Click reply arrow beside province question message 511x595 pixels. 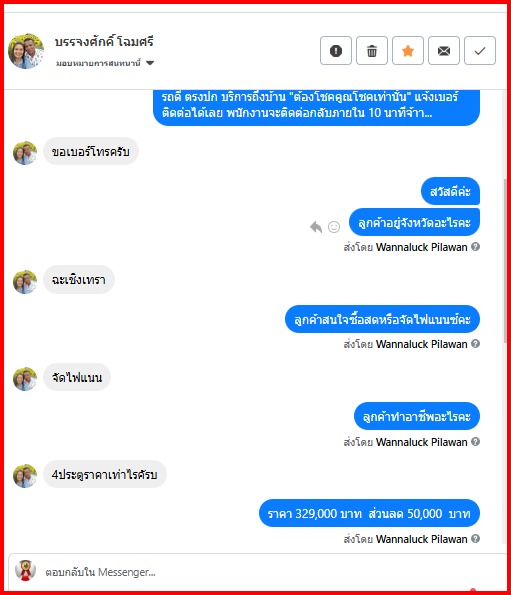(316, 227)
